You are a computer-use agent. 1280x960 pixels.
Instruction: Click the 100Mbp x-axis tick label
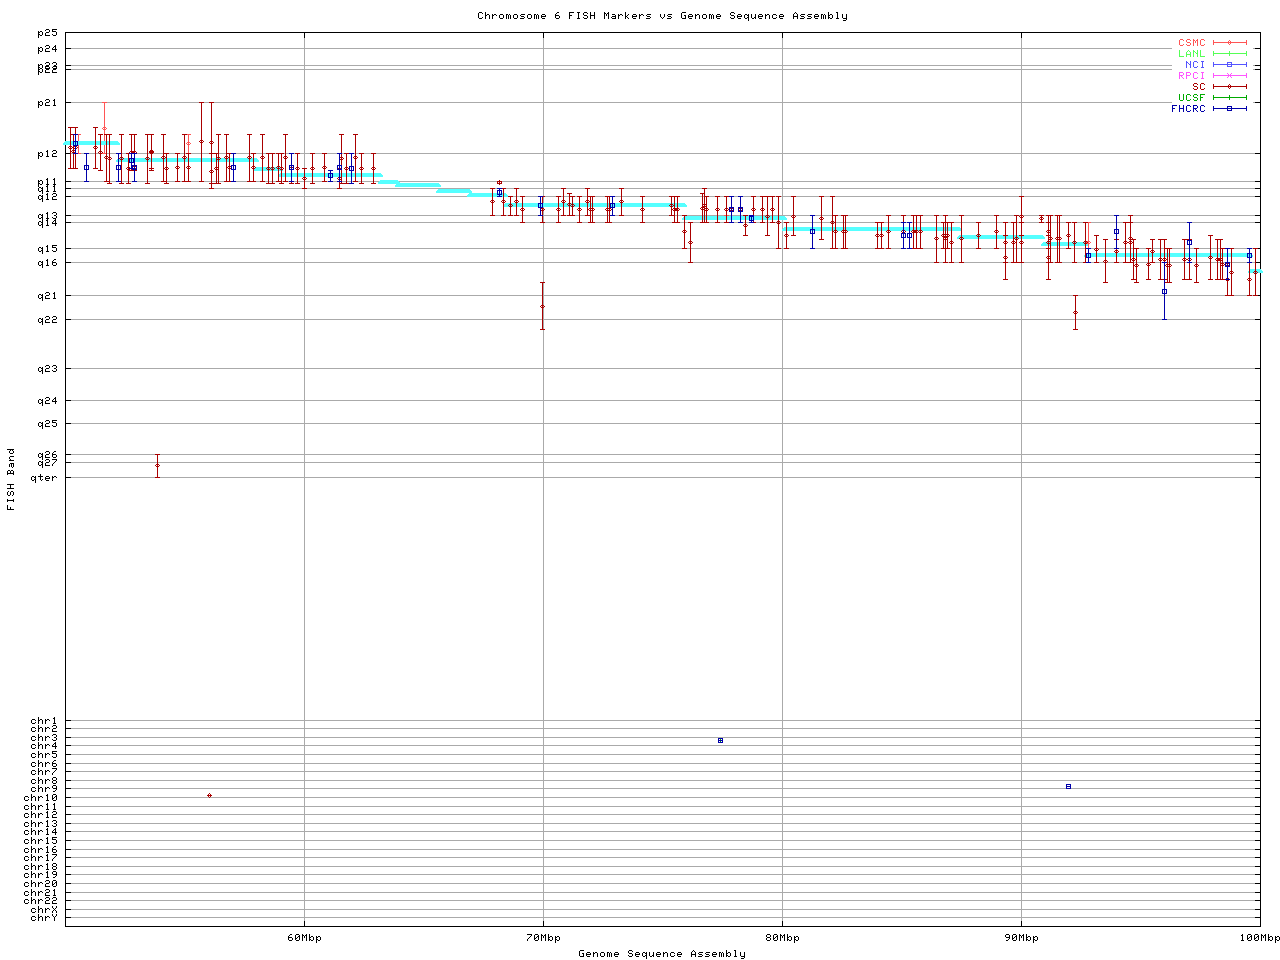pos(1259,938)
